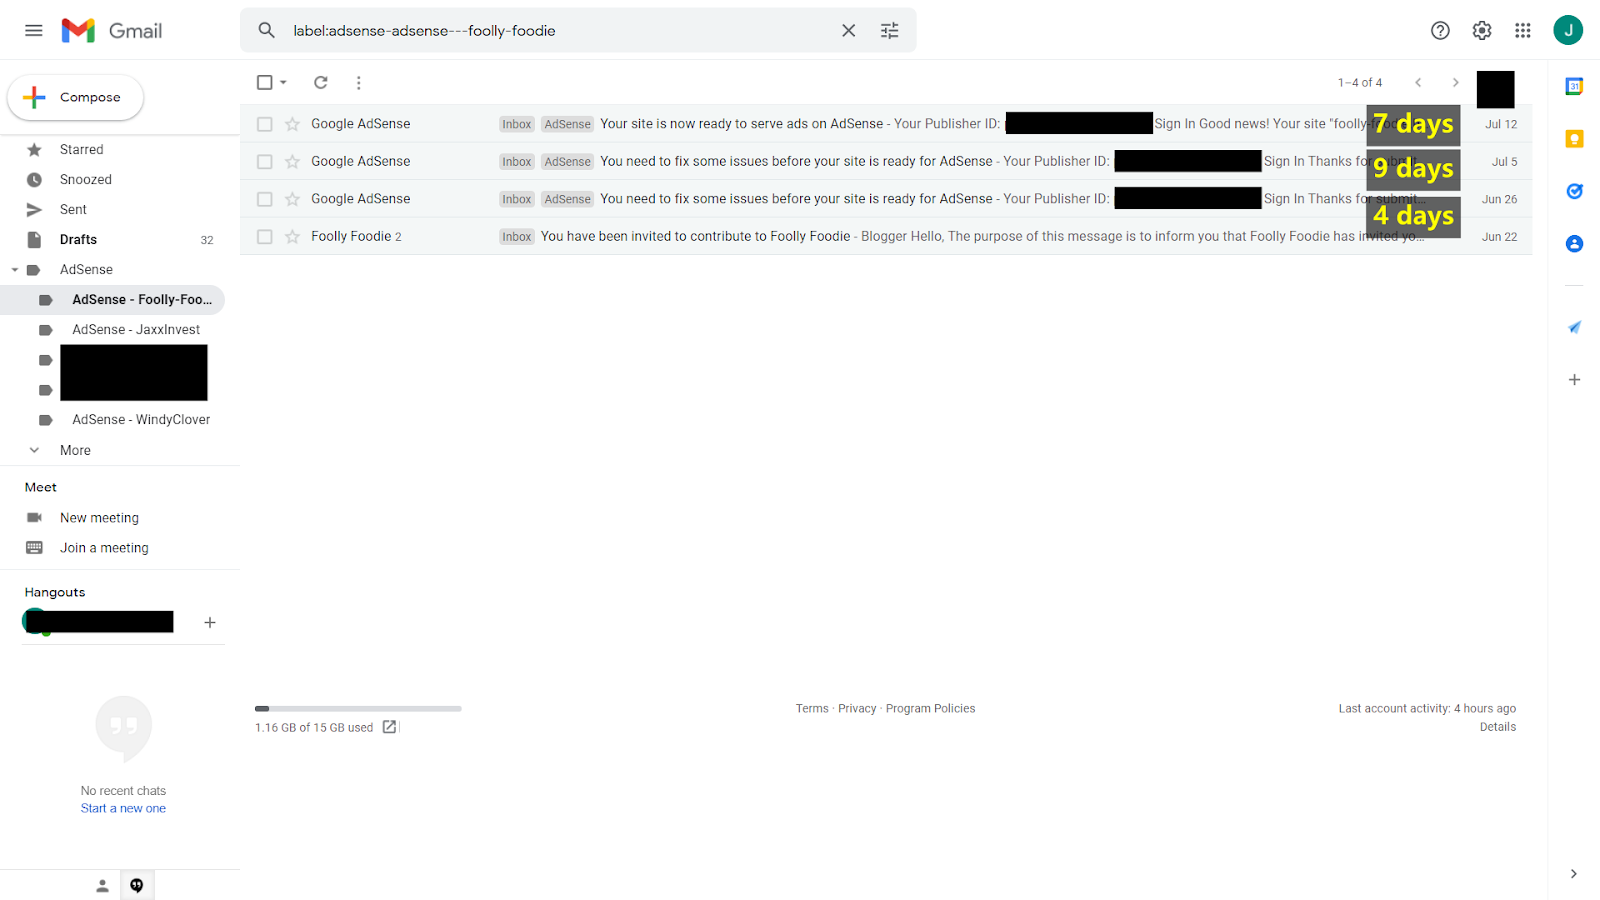The image size is (1600, 900).
Task: Open the Support help icon
Action: click(x=1440, y=30)
